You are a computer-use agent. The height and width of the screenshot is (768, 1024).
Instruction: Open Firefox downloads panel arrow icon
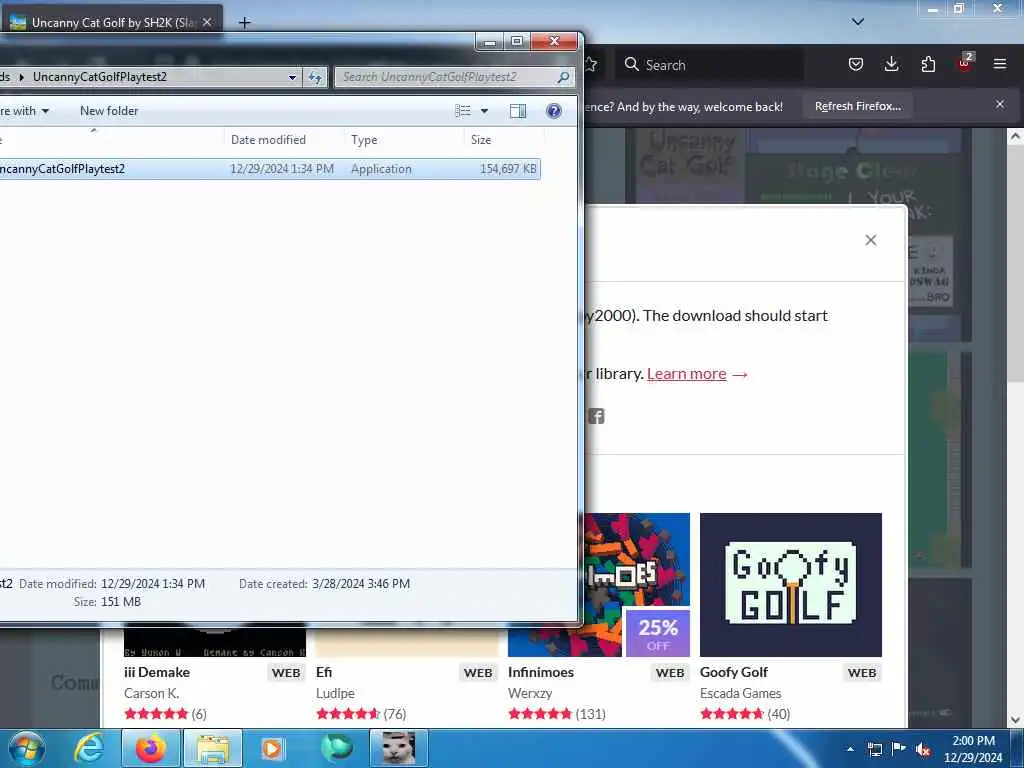click(x=891, y=64)
